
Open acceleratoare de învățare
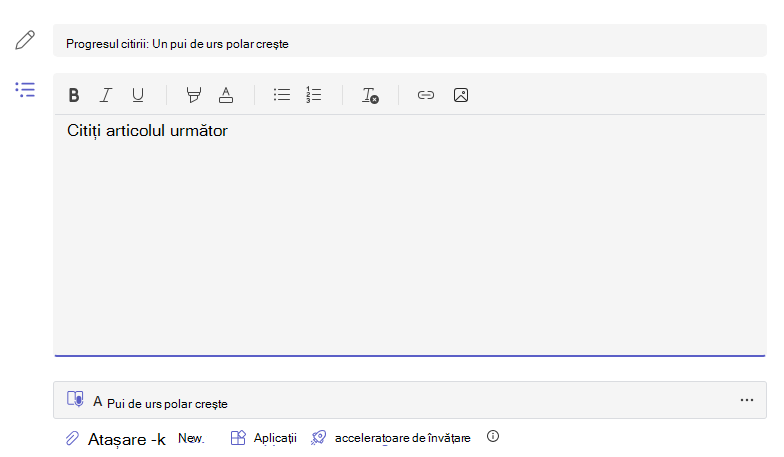[x=402, y=438]
